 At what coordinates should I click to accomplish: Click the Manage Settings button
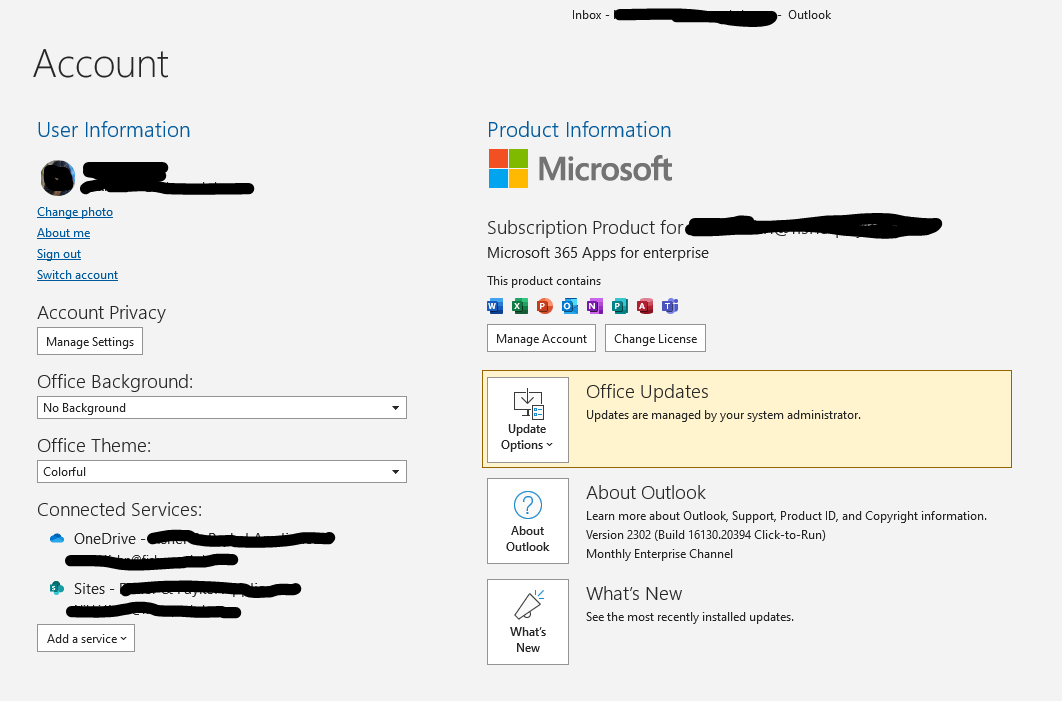(x=89, y=341)
